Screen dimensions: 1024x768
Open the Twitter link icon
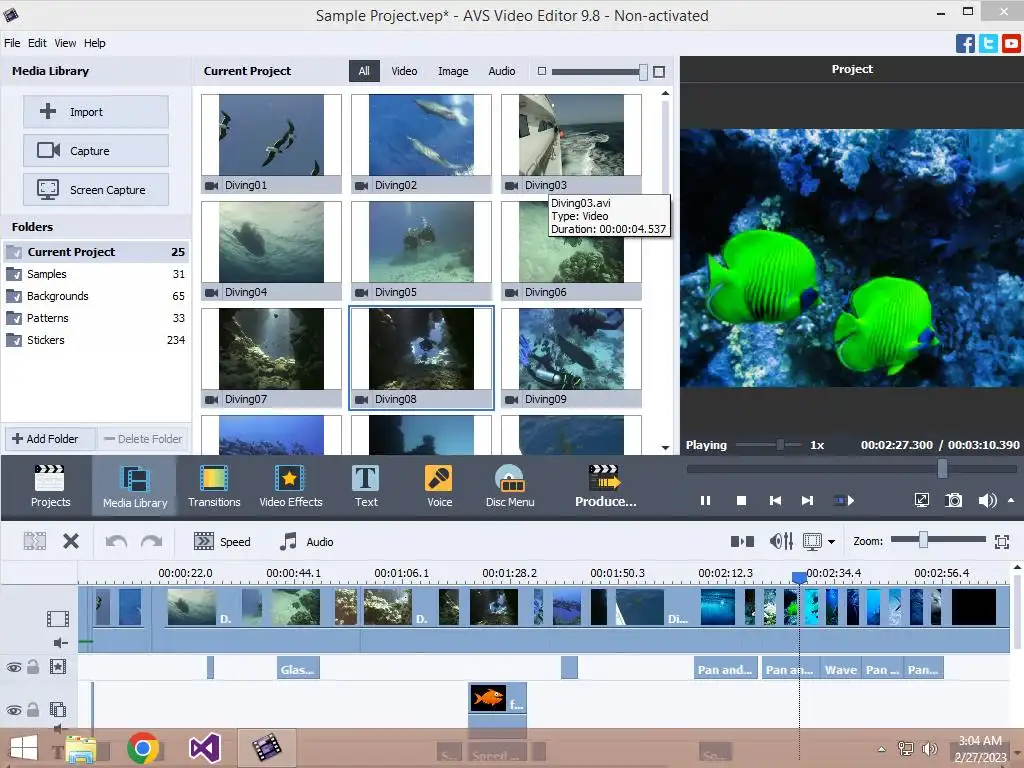pos(988,44)
